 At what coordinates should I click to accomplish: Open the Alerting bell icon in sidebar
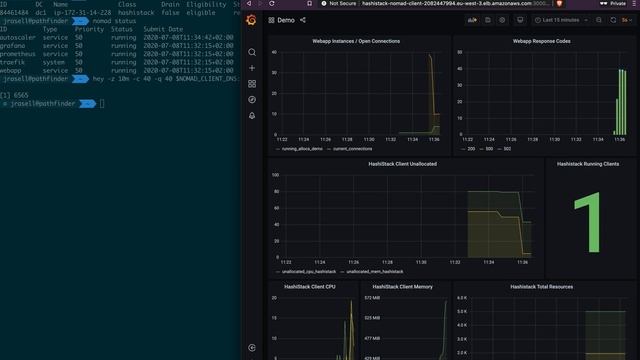pos(252,116)
